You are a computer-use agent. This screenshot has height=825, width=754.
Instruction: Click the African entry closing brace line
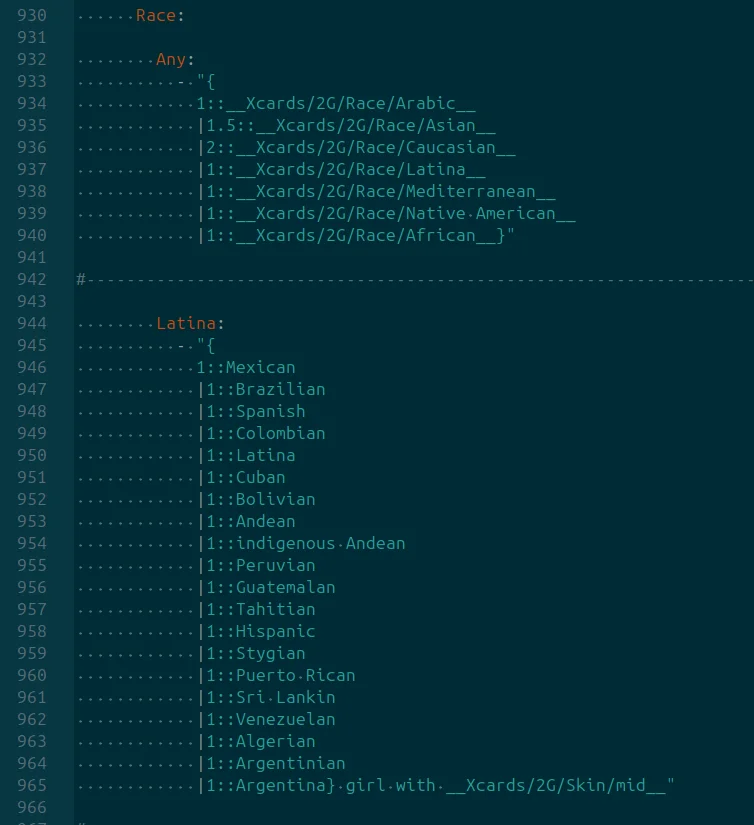356,236
